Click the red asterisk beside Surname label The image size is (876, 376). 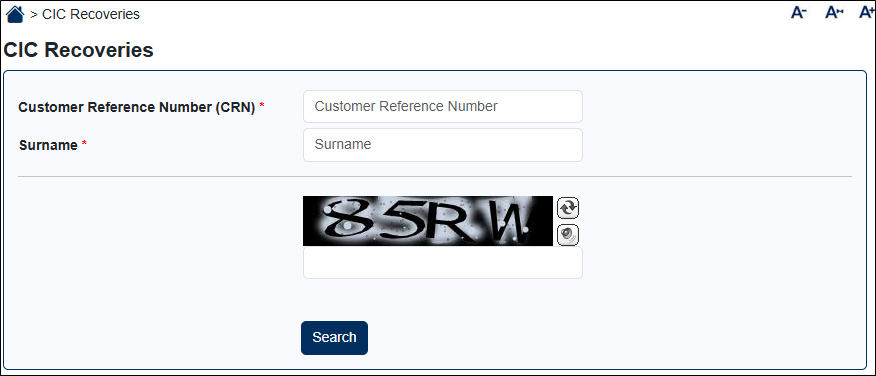(x=84, y=144)
